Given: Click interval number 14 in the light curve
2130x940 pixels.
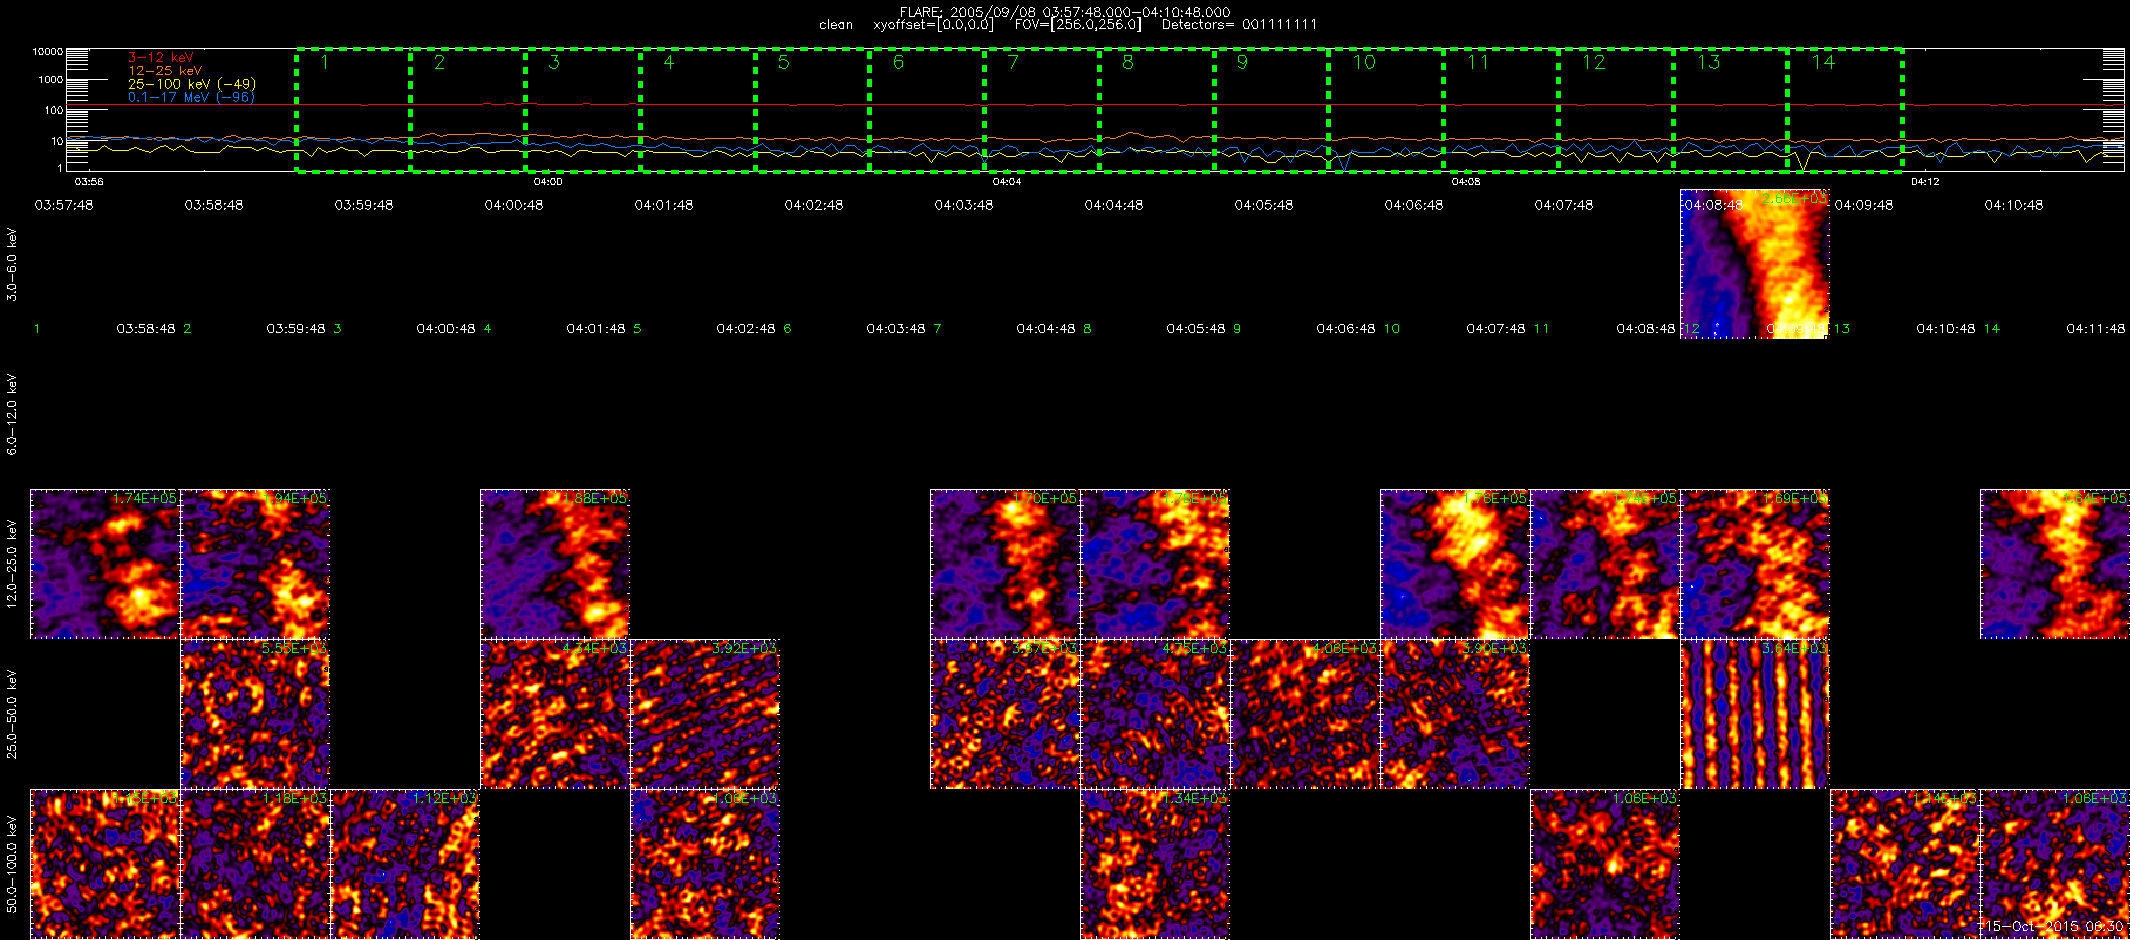Looking at the screenshot, I should pyautogui.click(x=1823, y=62).
